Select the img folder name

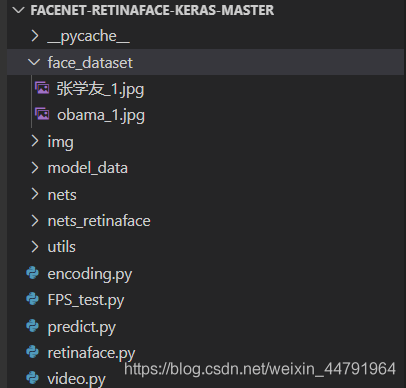[60, 143]
